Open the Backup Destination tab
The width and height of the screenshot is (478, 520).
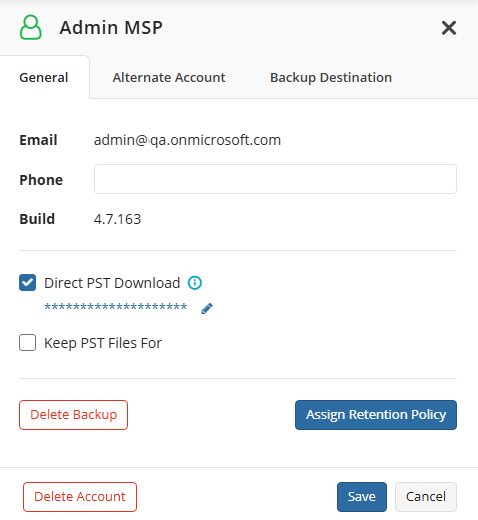click(x=331, y=77)
